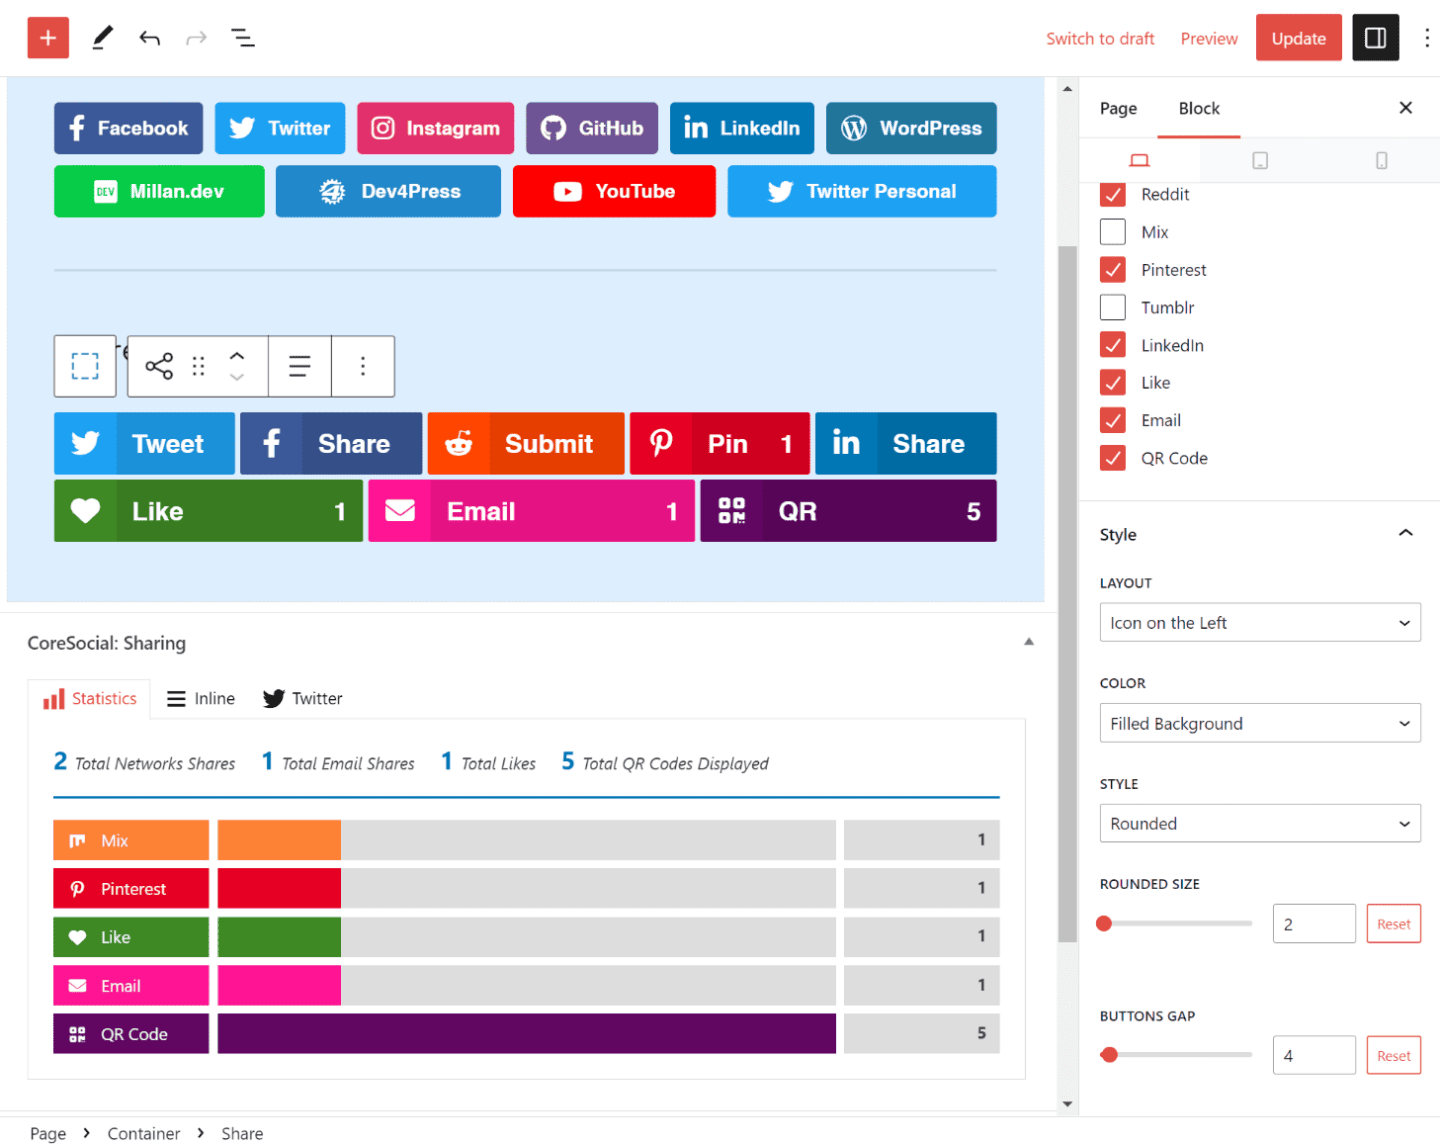Open the document overview list view

[x=243, y=38]
